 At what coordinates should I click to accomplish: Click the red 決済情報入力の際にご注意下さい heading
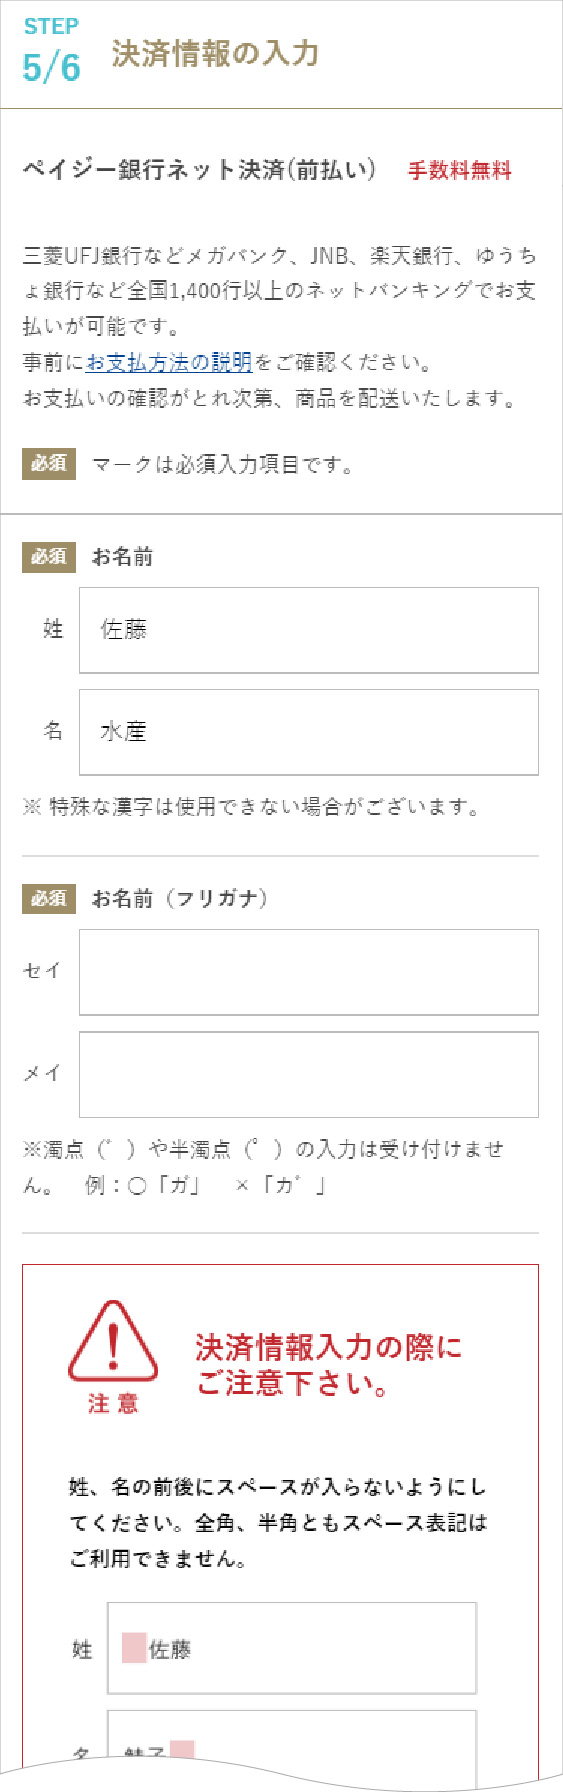(329, 1365)
